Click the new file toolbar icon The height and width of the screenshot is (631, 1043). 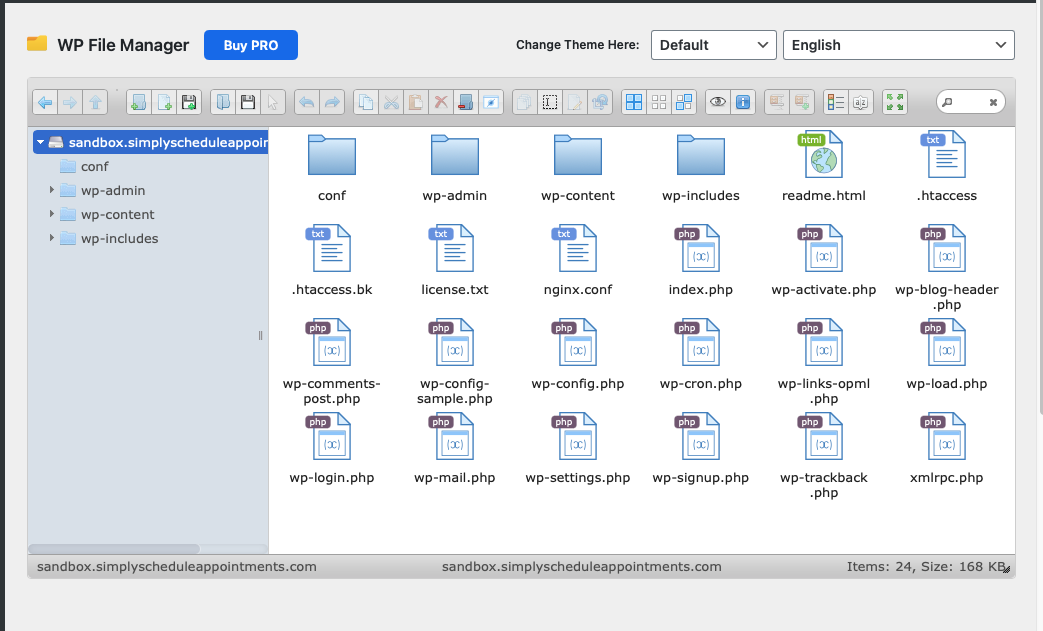tap(163, 102)
